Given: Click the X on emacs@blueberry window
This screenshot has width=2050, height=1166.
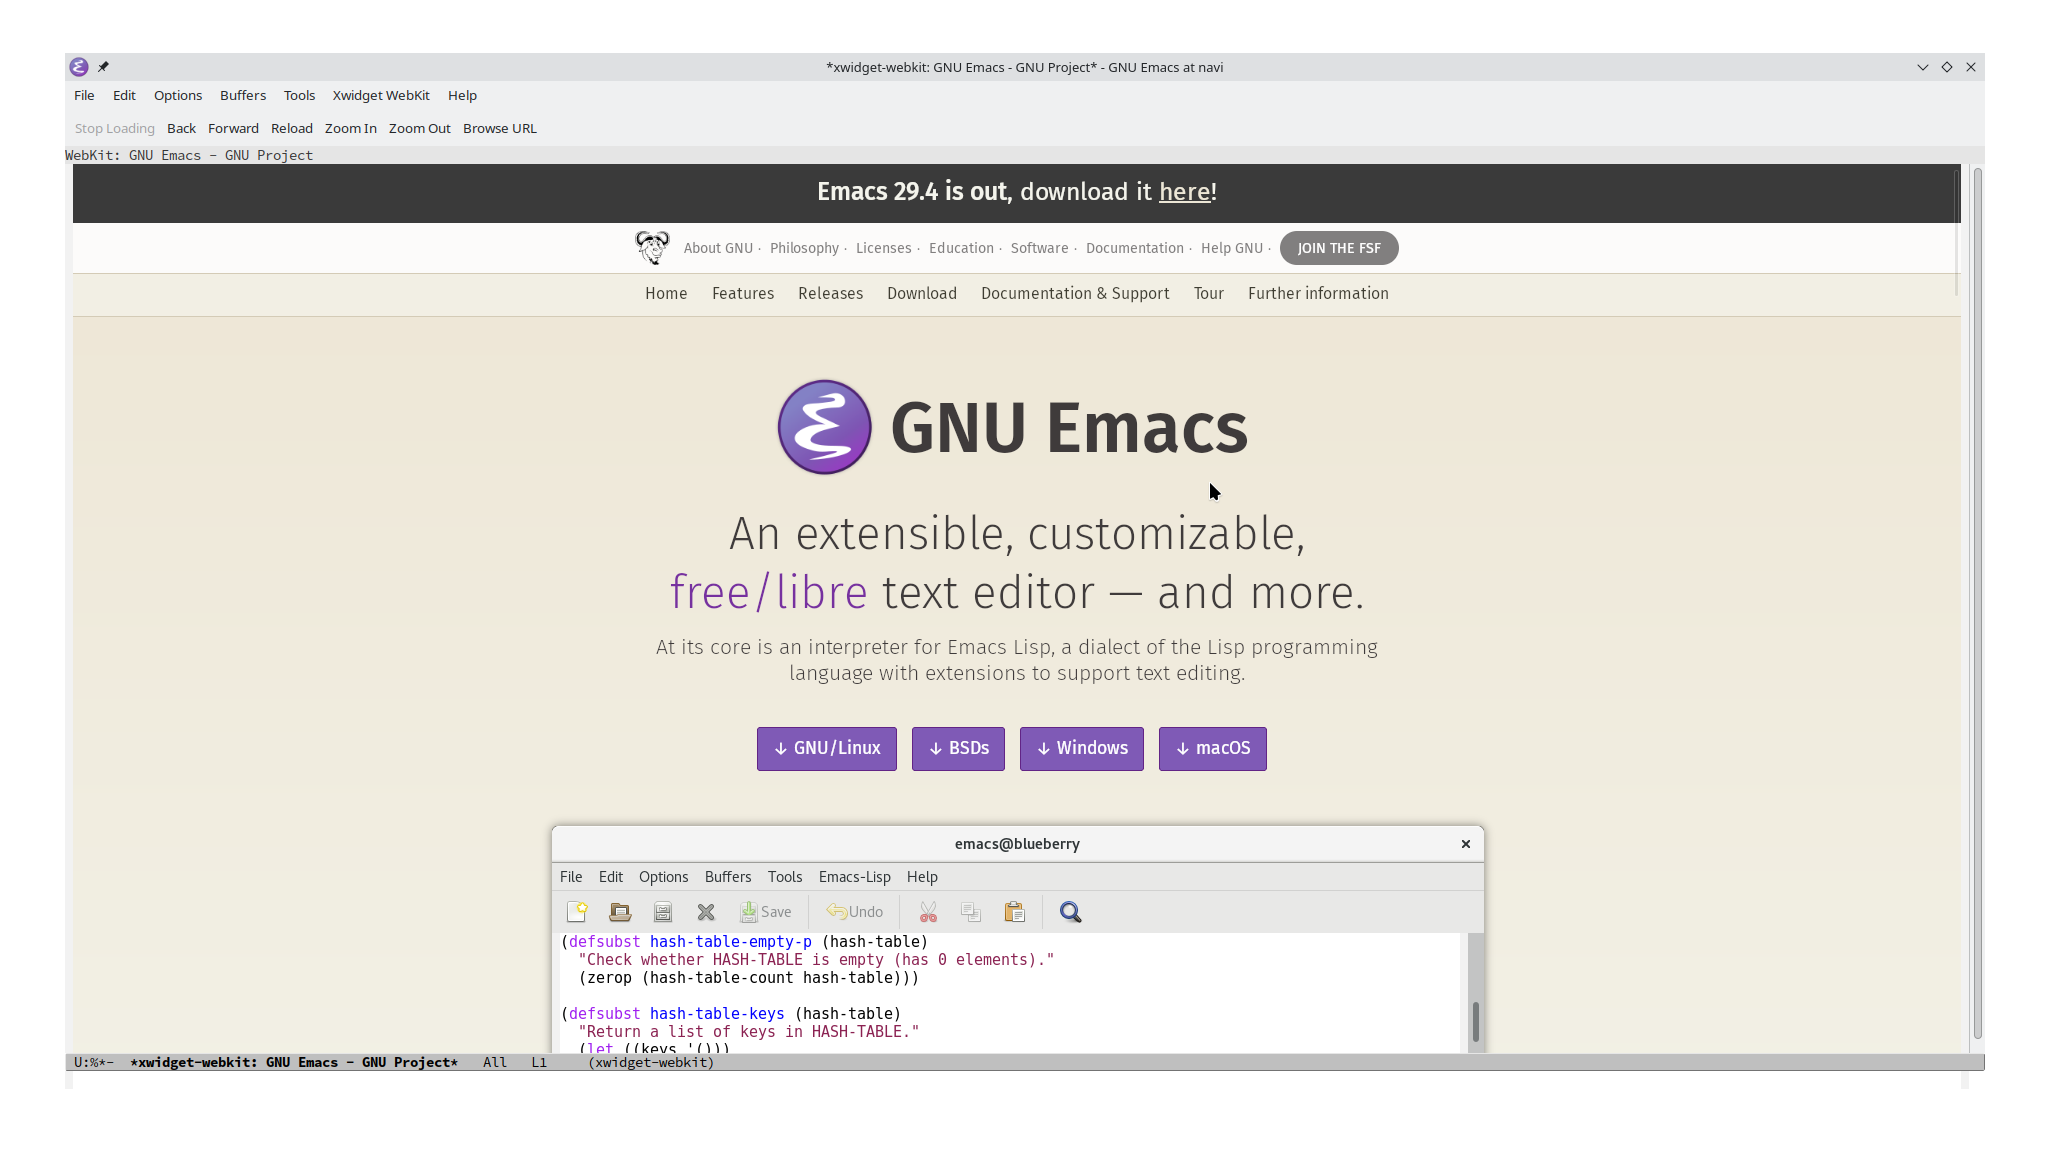Looking at the screenshot, I should pyautogui.click(x=1466, y=844).
